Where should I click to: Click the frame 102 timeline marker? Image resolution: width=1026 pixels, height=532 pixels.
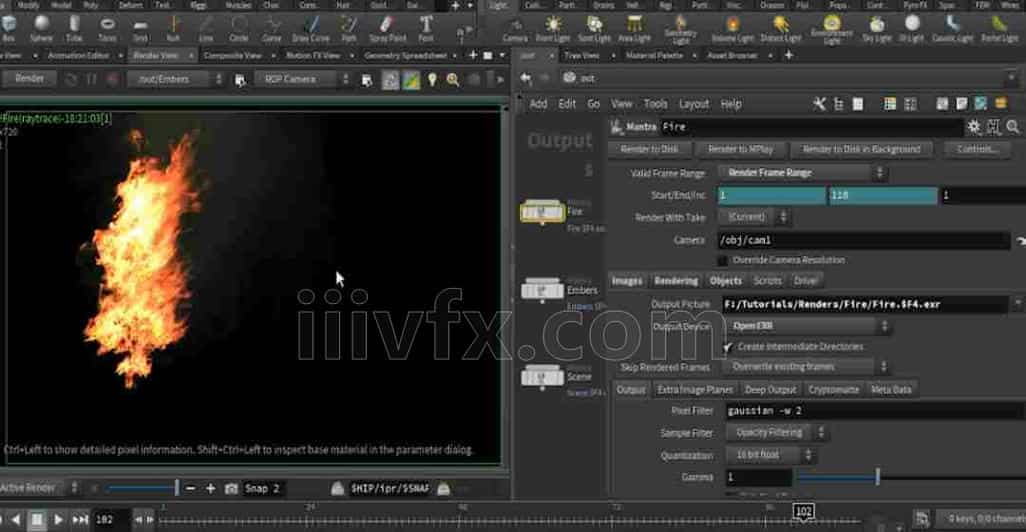pos(803,511)
